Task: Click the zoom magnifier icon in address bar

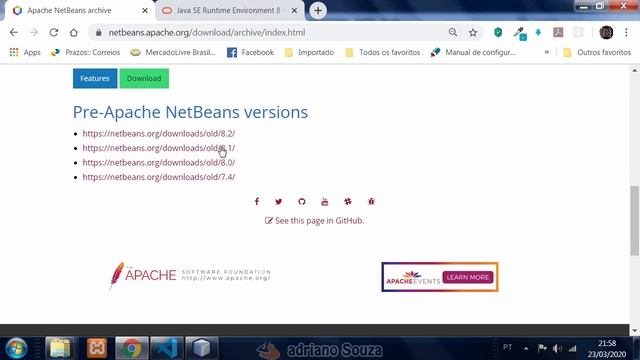Action: [x=453, y=32]
